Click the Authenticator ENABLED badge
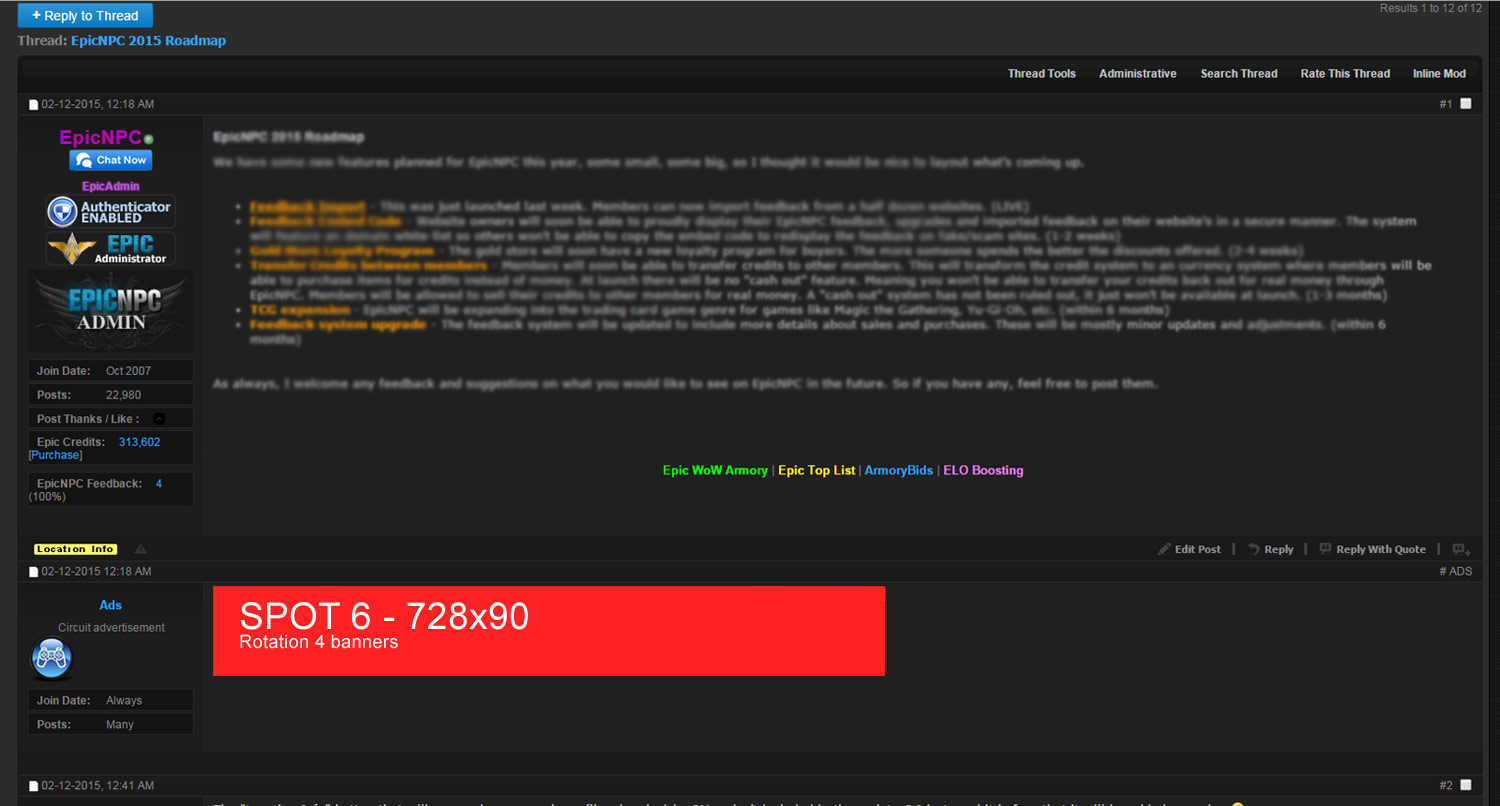Screen dimensions: 1500x806 tap(111, 211)
